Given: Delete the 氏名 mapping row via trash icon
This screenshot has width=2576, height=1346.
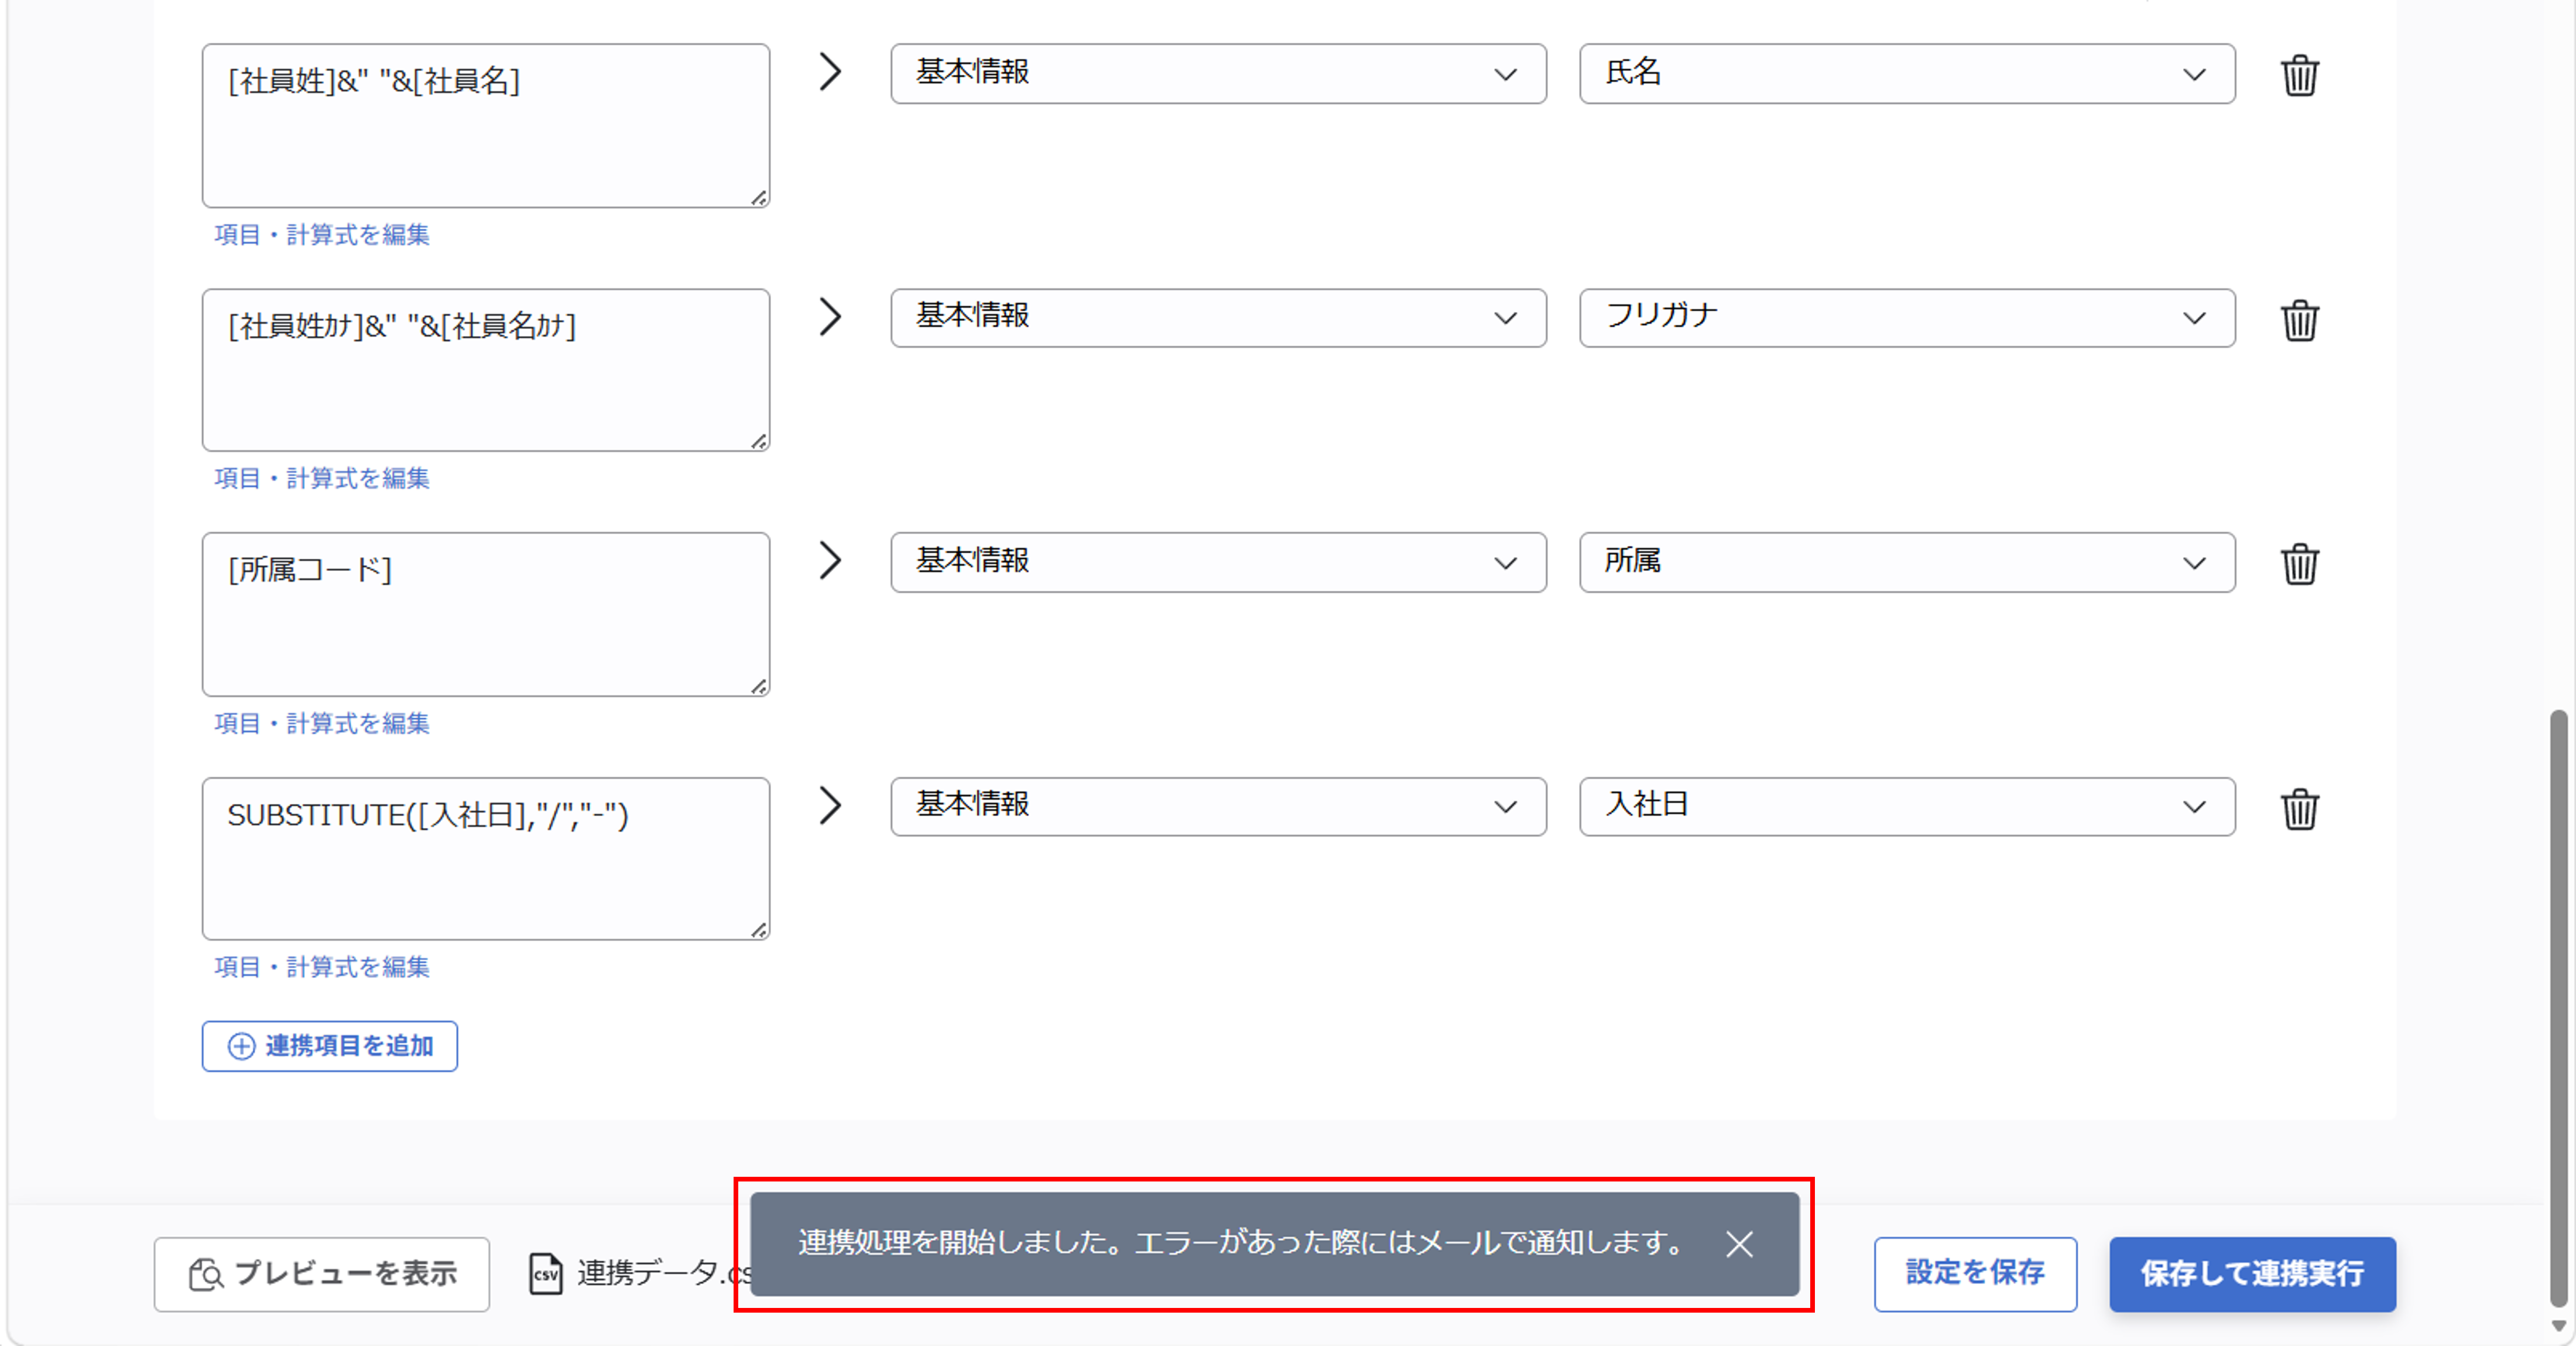Looking at the screenshot, I should (2299, 75).
